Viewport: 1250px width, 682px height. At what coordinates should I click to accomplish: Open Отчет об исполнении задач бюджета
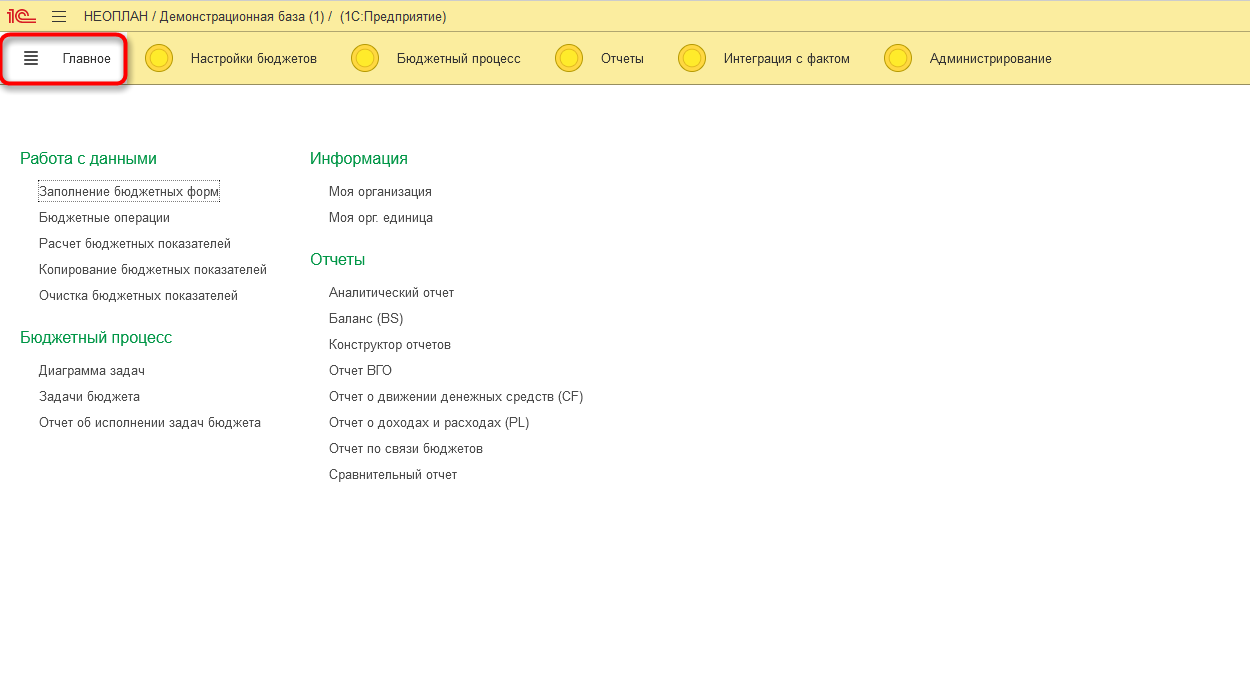(x=150, y=422)
